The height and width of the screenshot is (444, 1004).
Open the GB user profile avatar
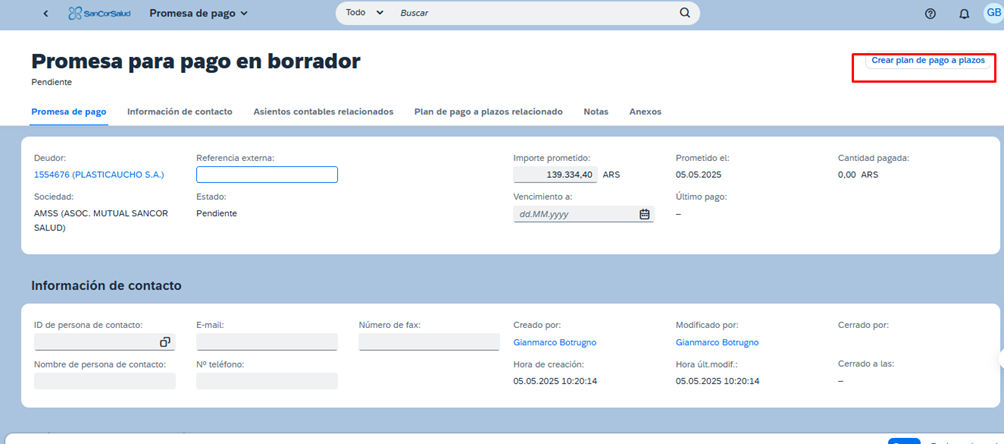[x=993, y=13]
